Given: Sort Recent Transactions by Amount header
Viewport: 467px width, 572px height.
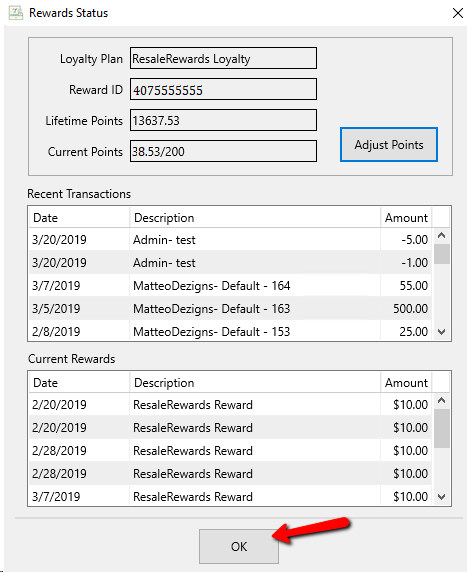Looking at the screenshot, I should [406, 217].
